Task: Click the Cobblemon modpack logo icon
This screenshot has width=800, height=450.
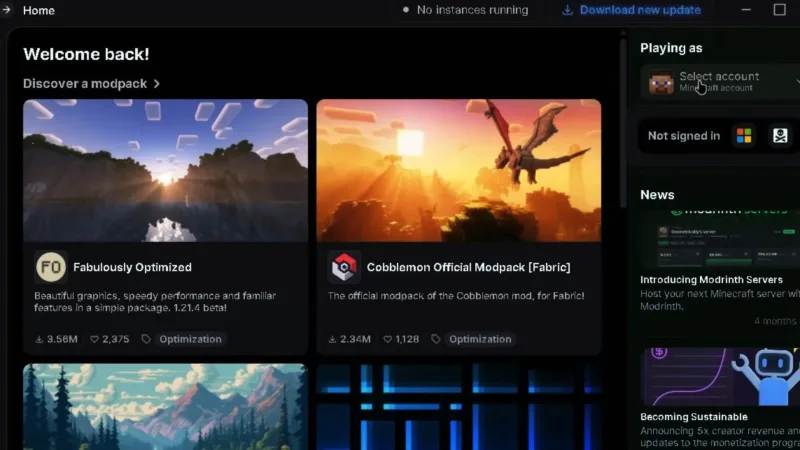Action: (344, 267)
